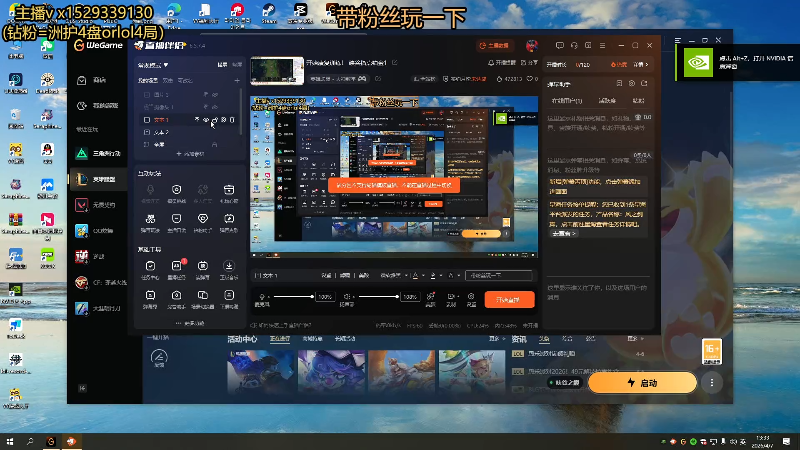The image size is (800, 450).
Task: Open 活动中心 tab in WeGame window
Action: 242,339
